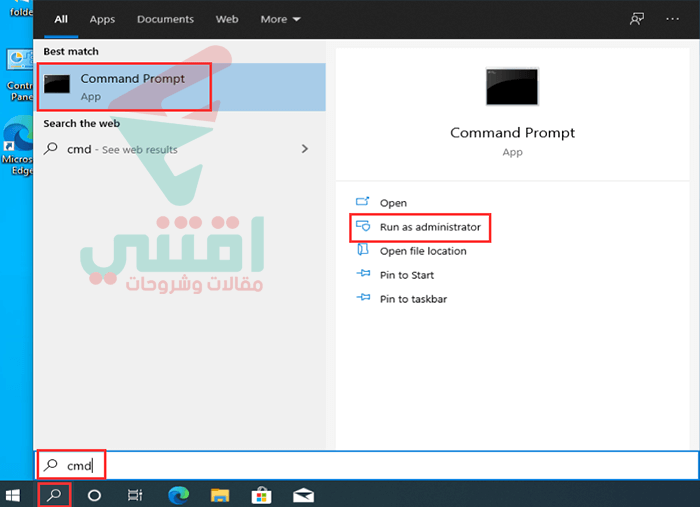Switch to the Apps search tab
Image resolution: width=700 pixels, height=507 pixels.
(x=102, y=19)
